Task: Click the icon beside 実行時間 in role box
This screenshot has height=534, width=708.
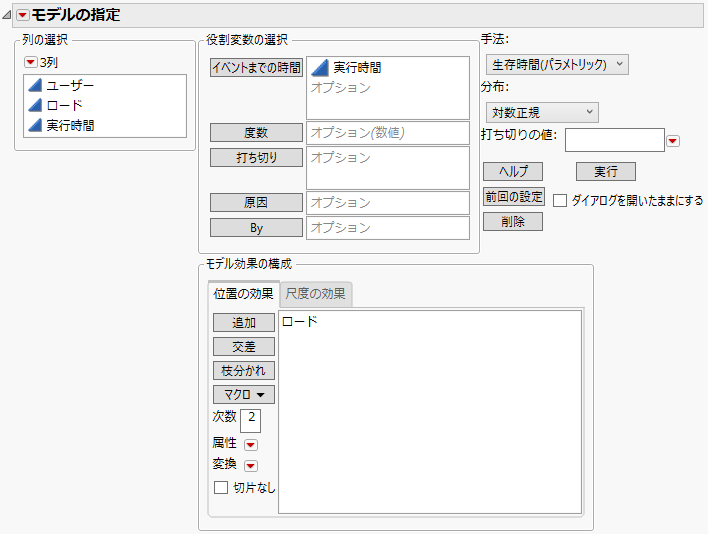Action: coord(320,67)
